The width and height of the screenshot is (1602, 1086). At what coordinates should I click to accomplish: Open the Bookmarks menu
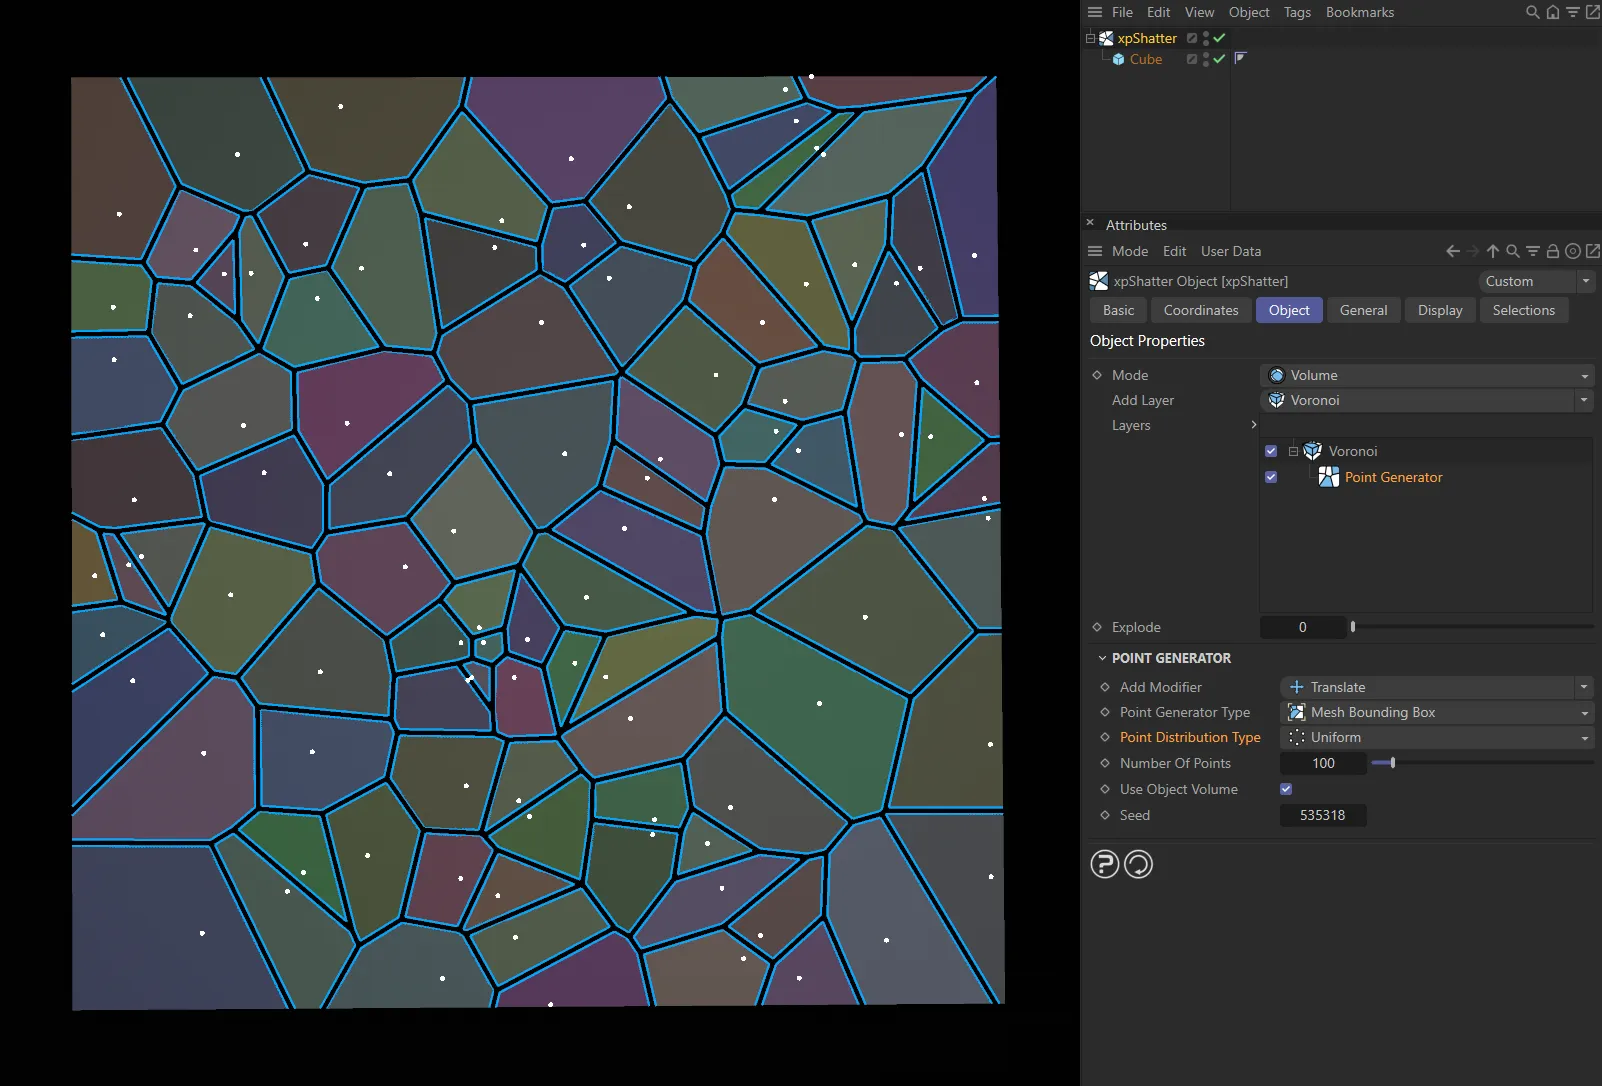coord(1359,12)
